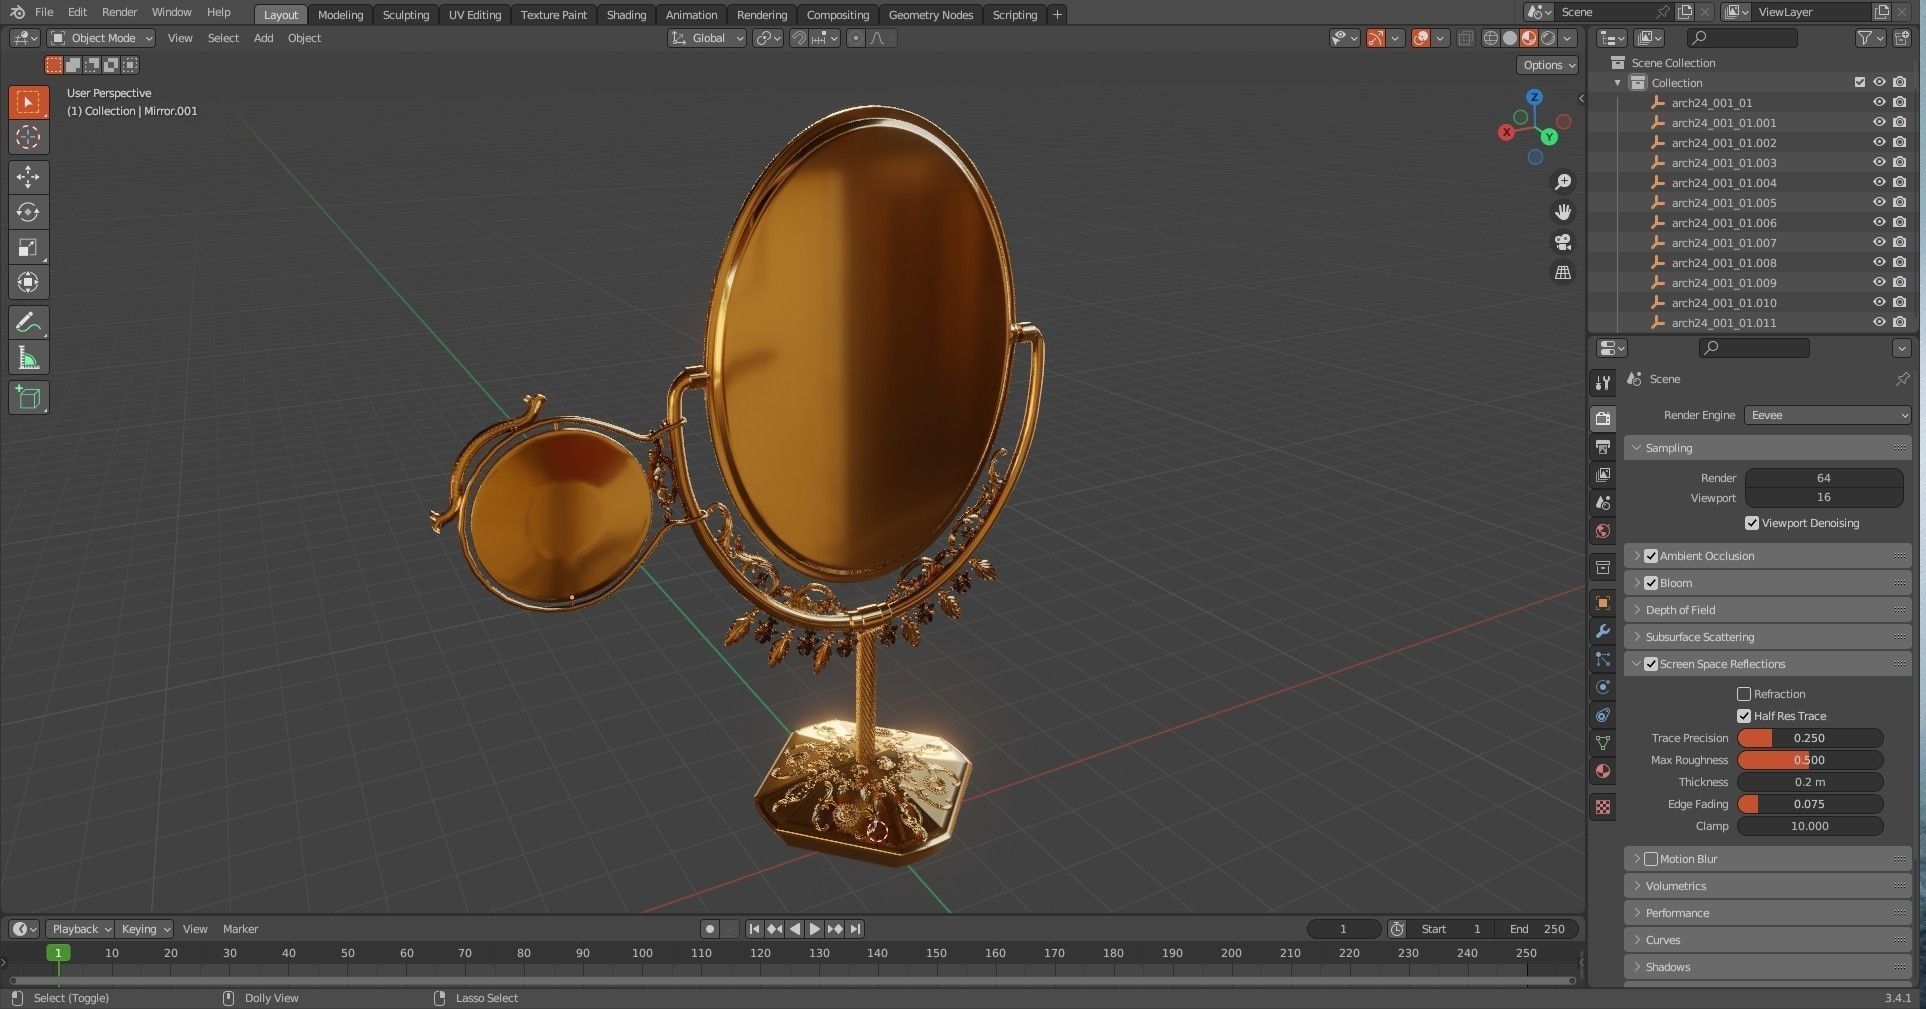Open the Playback dropdown in timeline
The height and width of the screenshot is (1009, 1926).
pos(80,929)
